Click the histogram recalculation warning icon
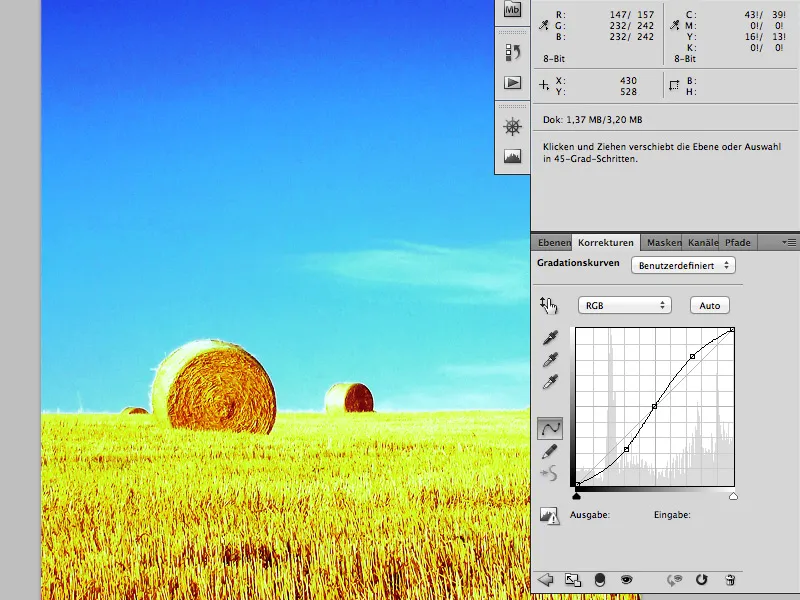 click(x=549, y=515)
